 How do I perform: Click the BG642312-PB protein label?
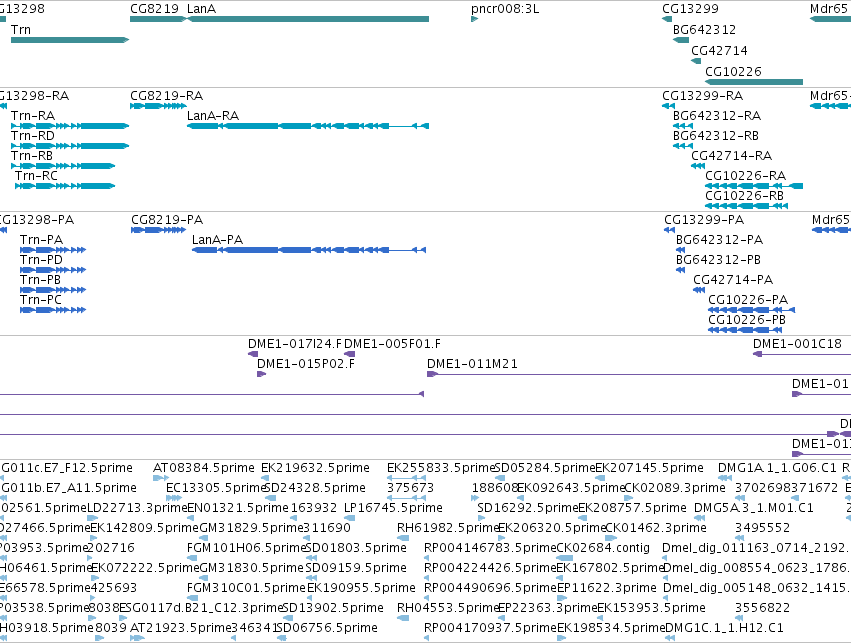click(x=719, y=260)
